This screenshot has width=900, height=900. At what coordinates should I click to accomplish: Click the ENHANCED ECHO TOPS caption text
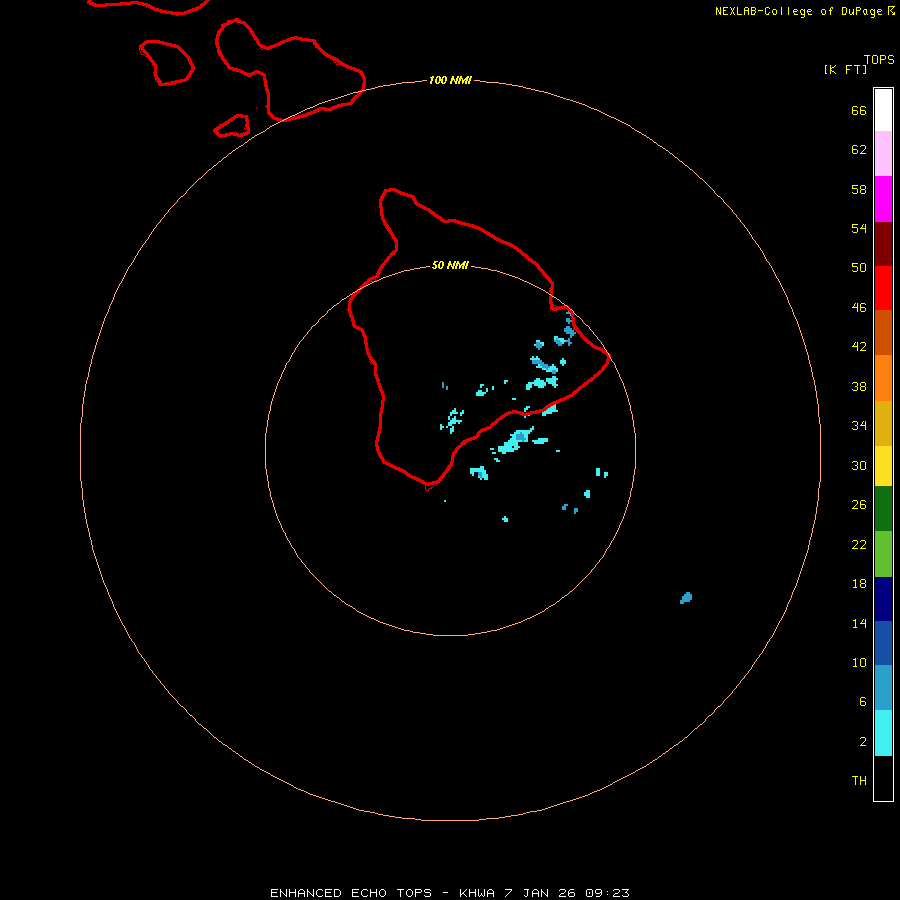351,893
